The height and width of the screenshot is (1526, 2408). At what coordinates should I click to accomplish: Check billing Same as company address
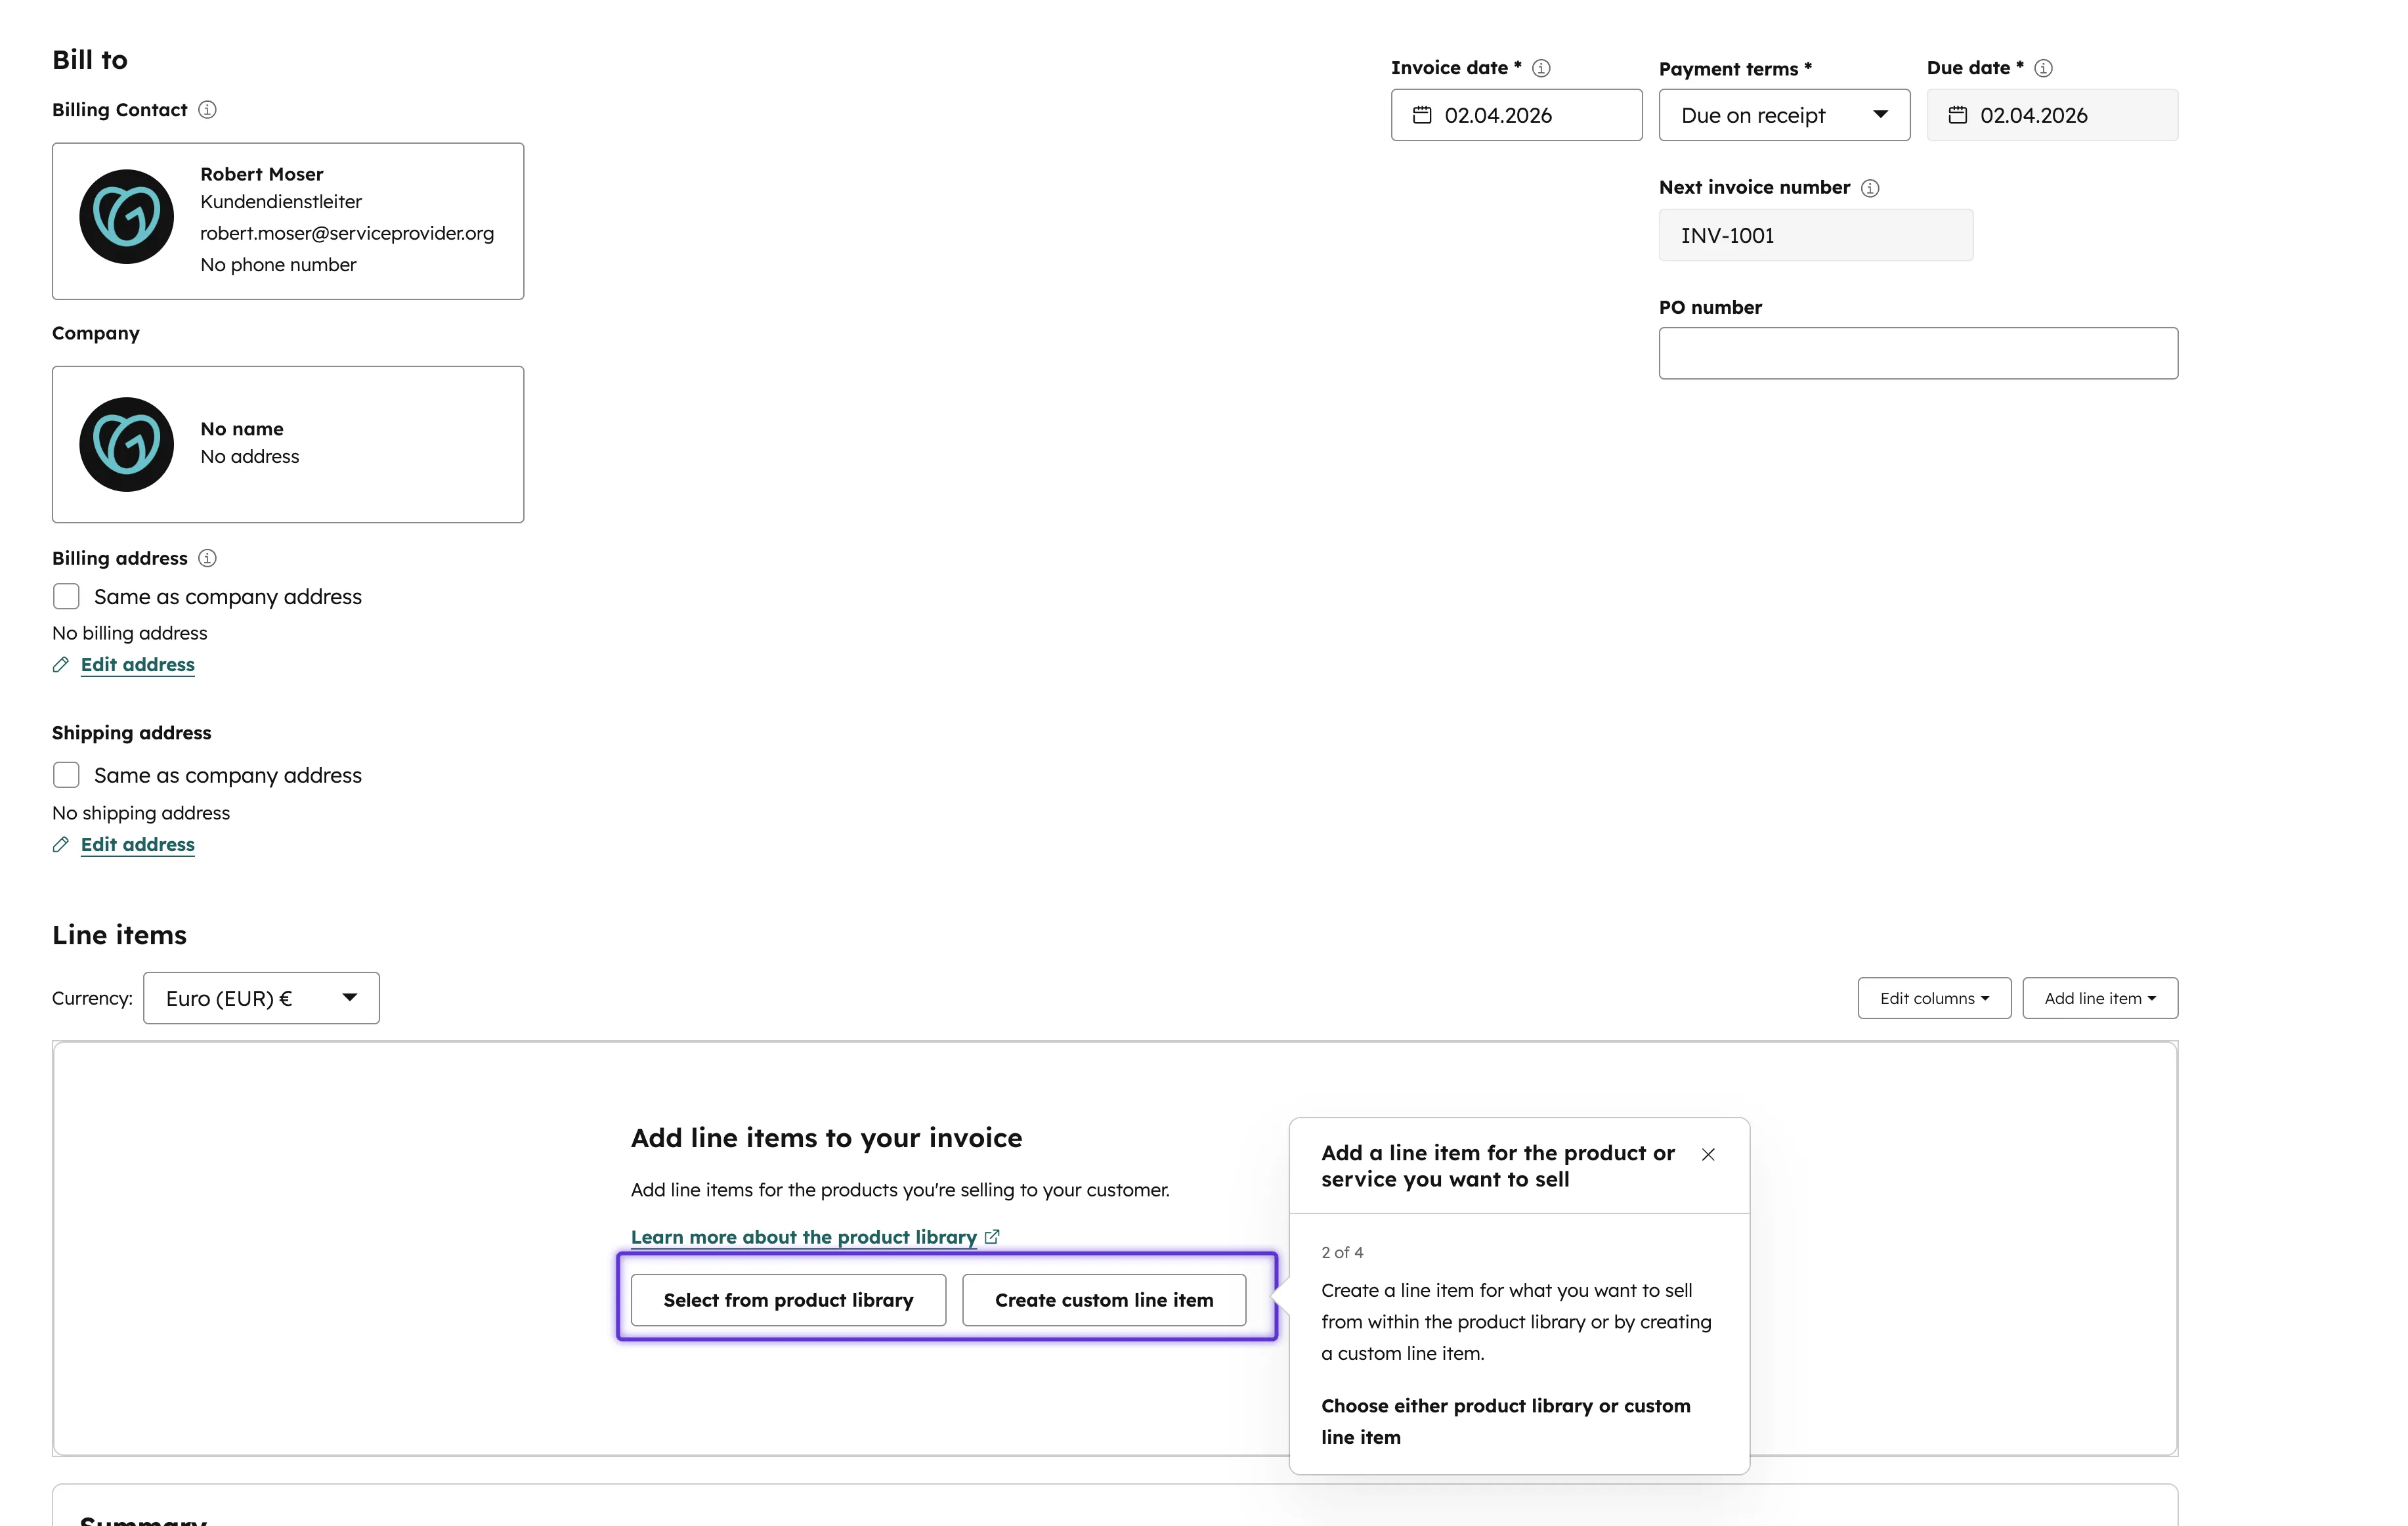coord(66,597)
